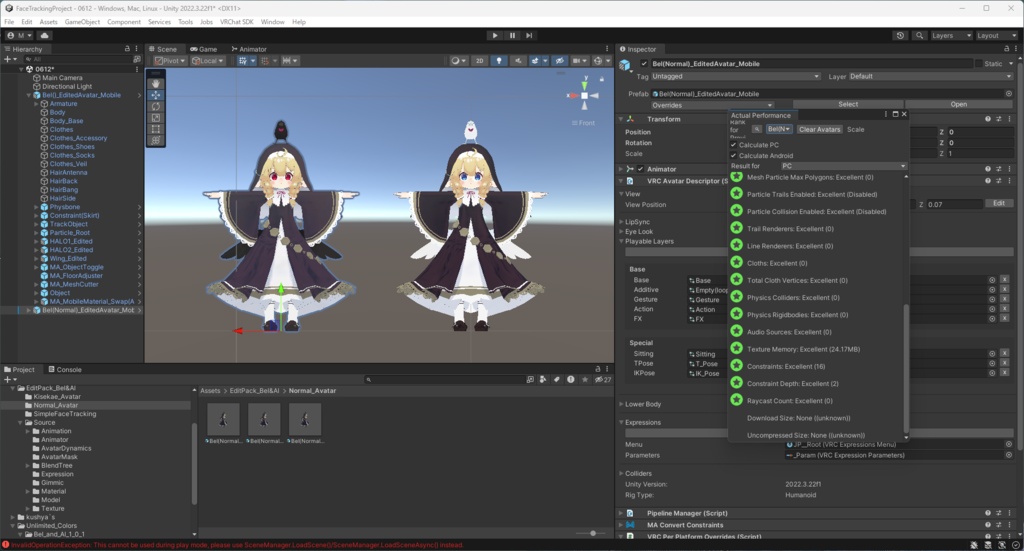This screenshot has width=1024, height=551.
Task: Open the Result for PC dropdown
Action: pos(843,166)
